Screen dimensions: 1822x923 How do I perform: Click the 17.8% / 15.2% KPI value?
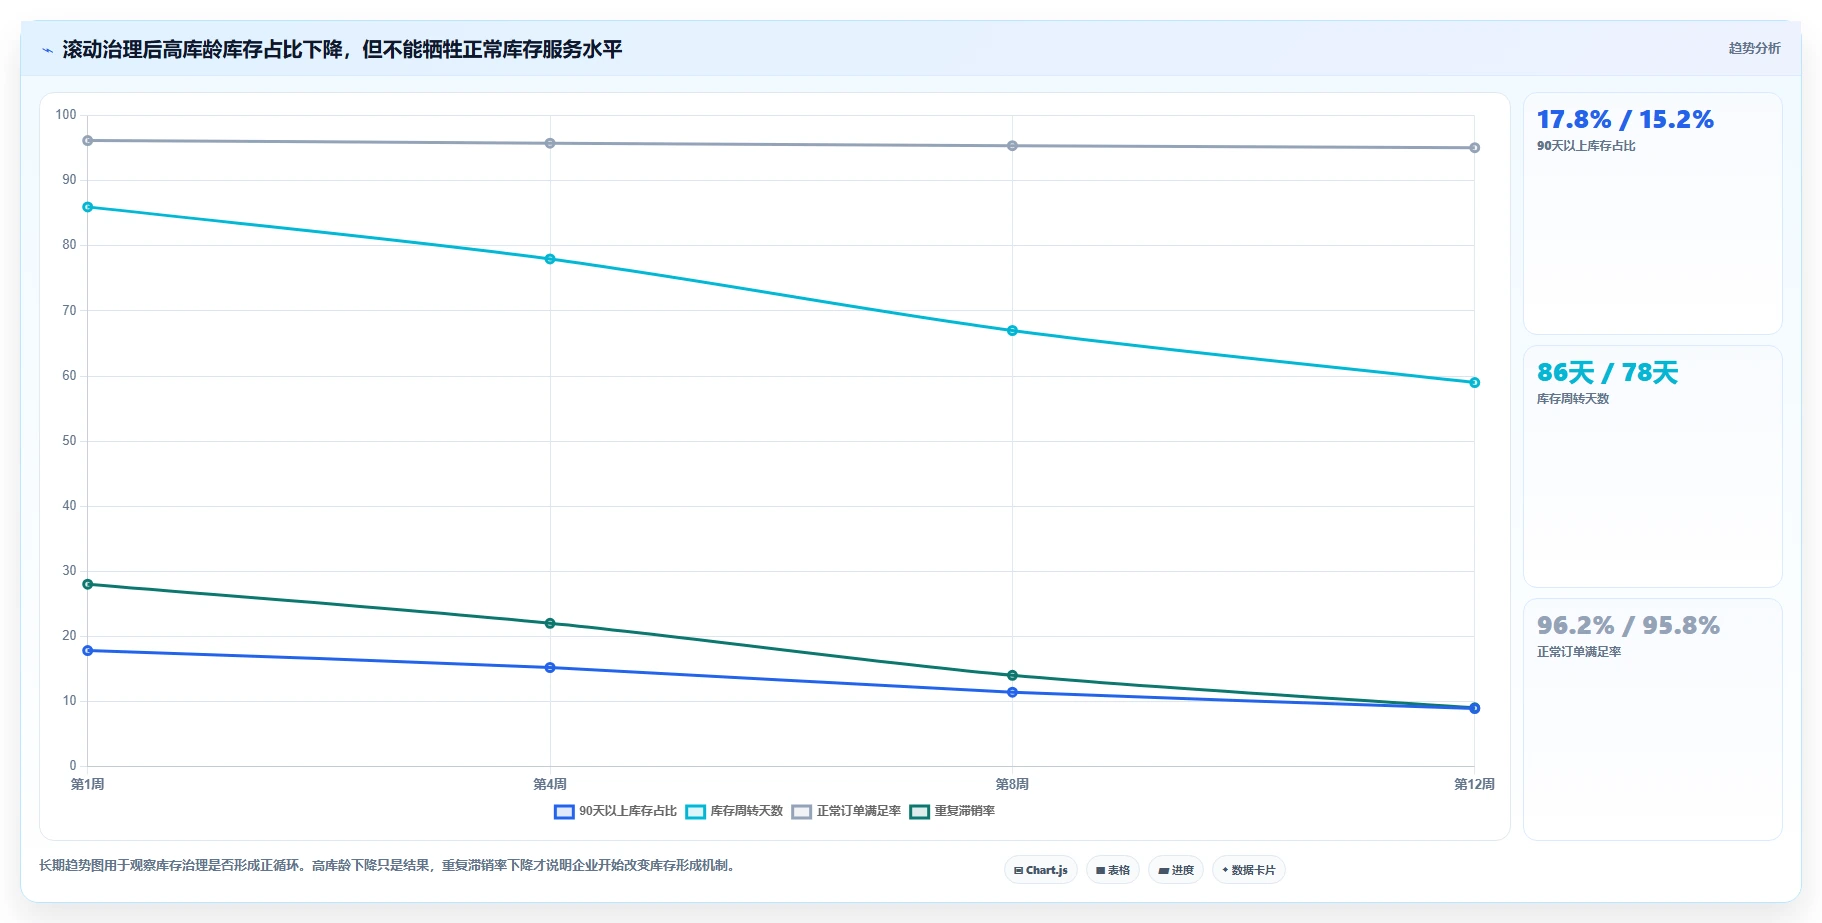(1625, 120)
